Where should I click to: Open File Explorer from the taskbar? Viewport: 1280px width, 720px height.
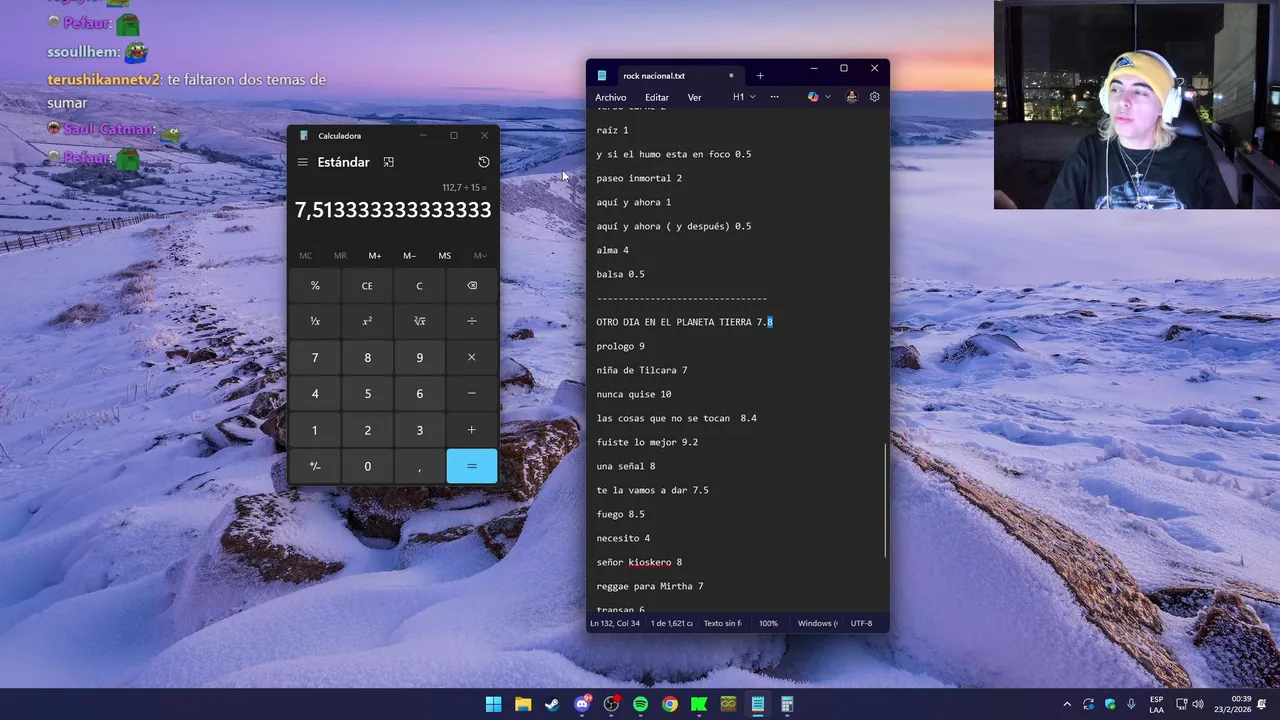[x=523, y=704]
